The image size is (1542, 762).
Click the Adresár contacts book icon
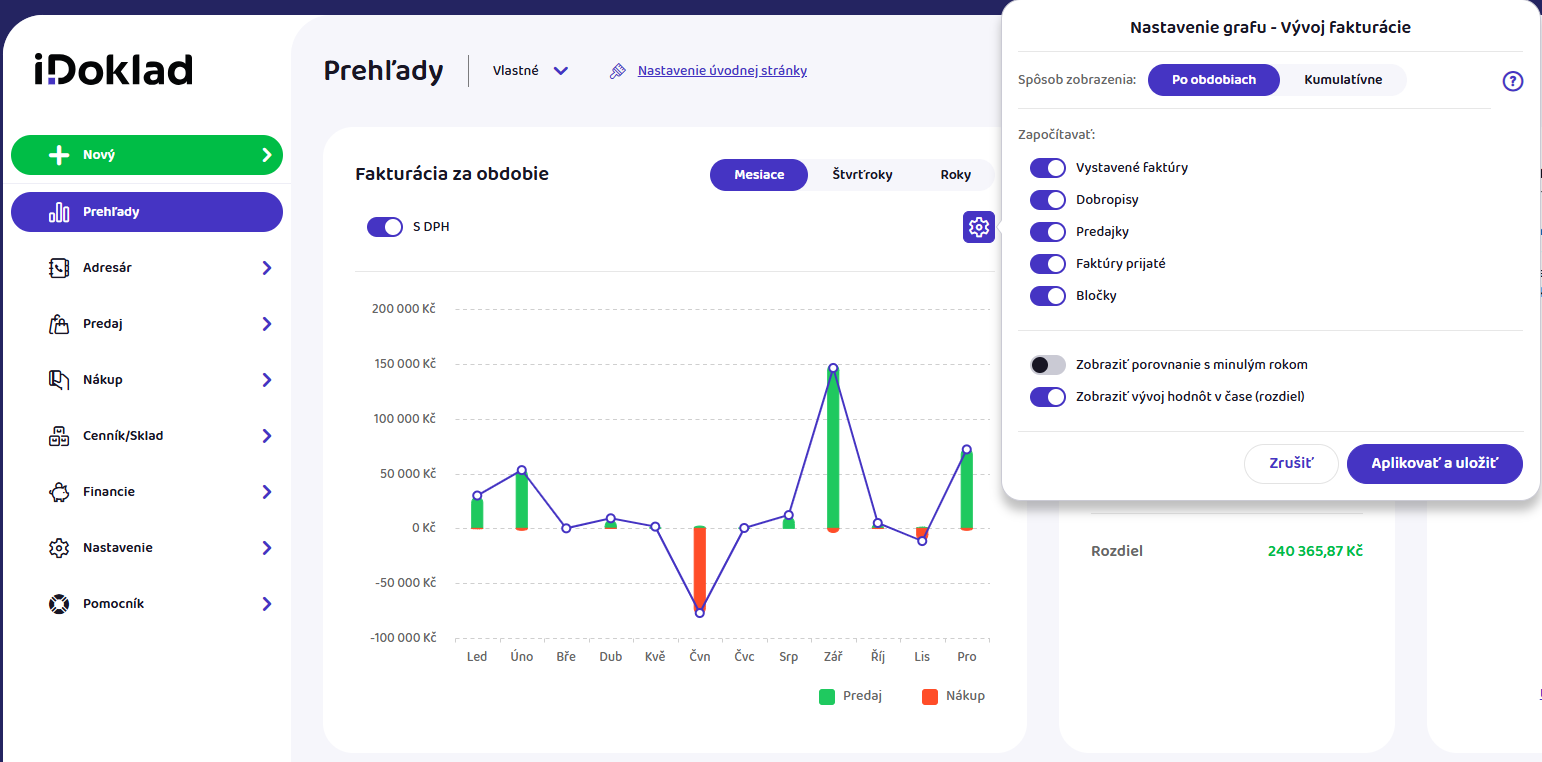(x=59, y=268)
